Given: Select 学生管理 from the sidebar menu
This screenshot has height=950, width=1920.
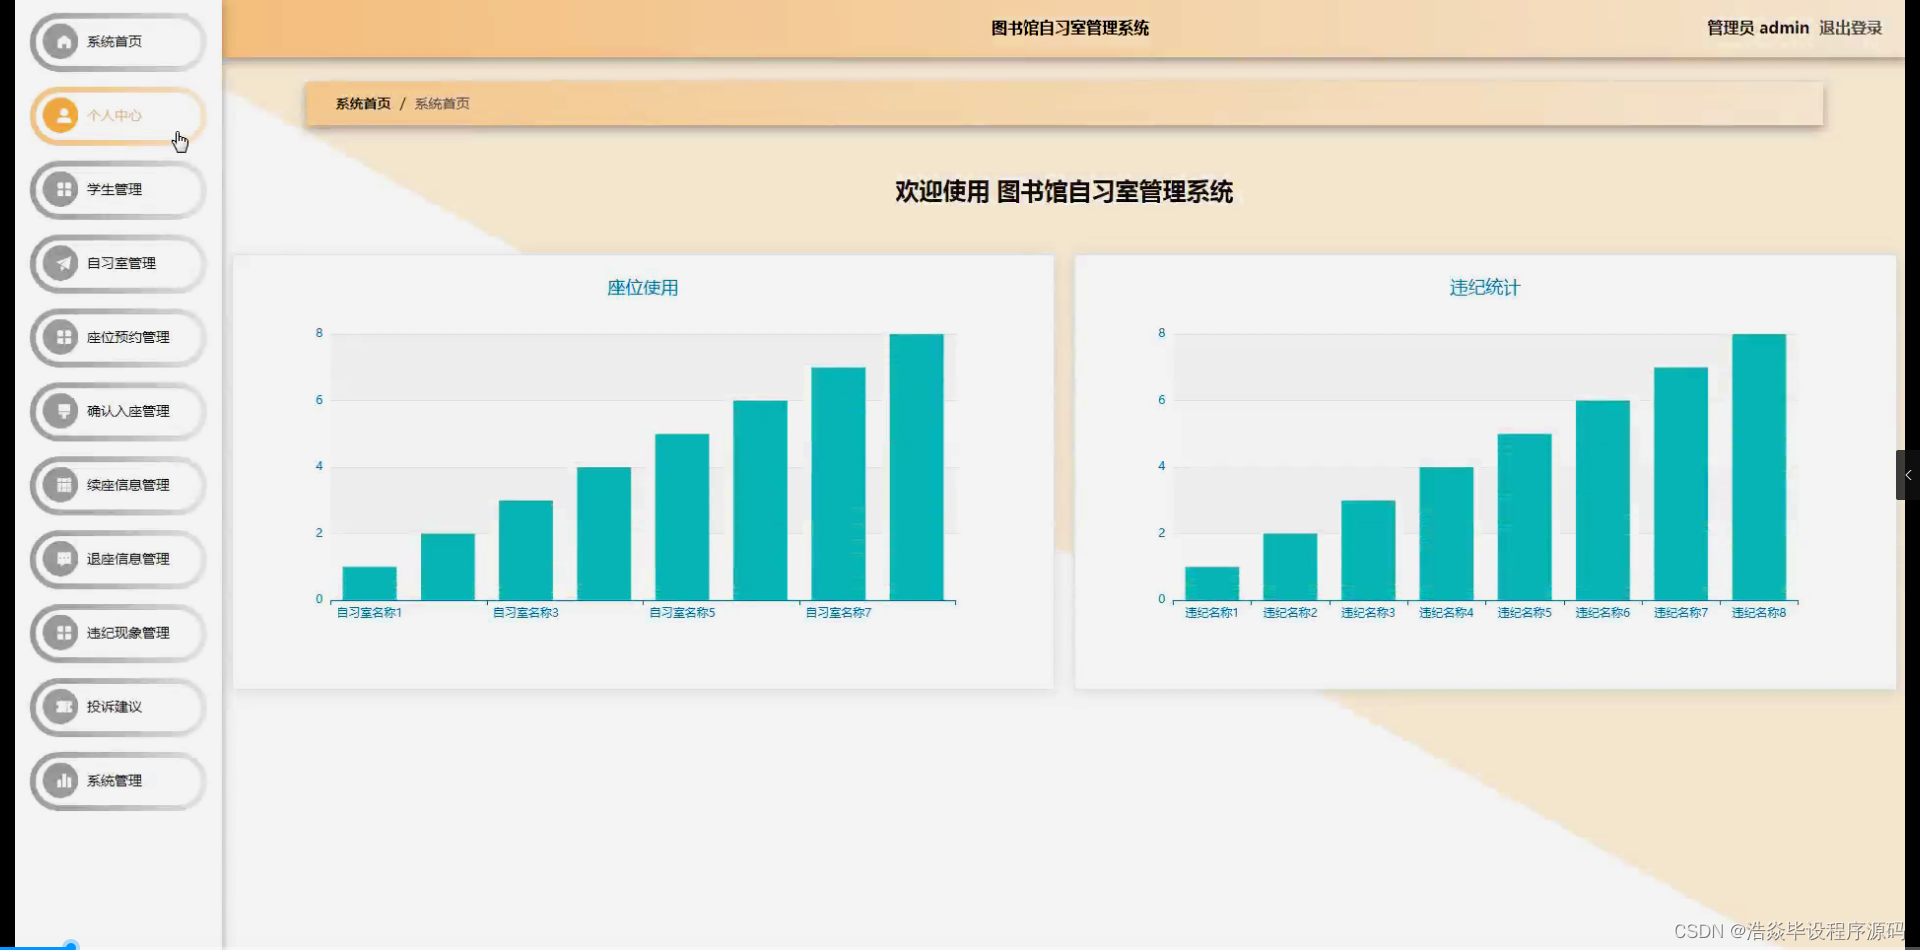Looking at the screenshot, I should click(x=115, y=189).
